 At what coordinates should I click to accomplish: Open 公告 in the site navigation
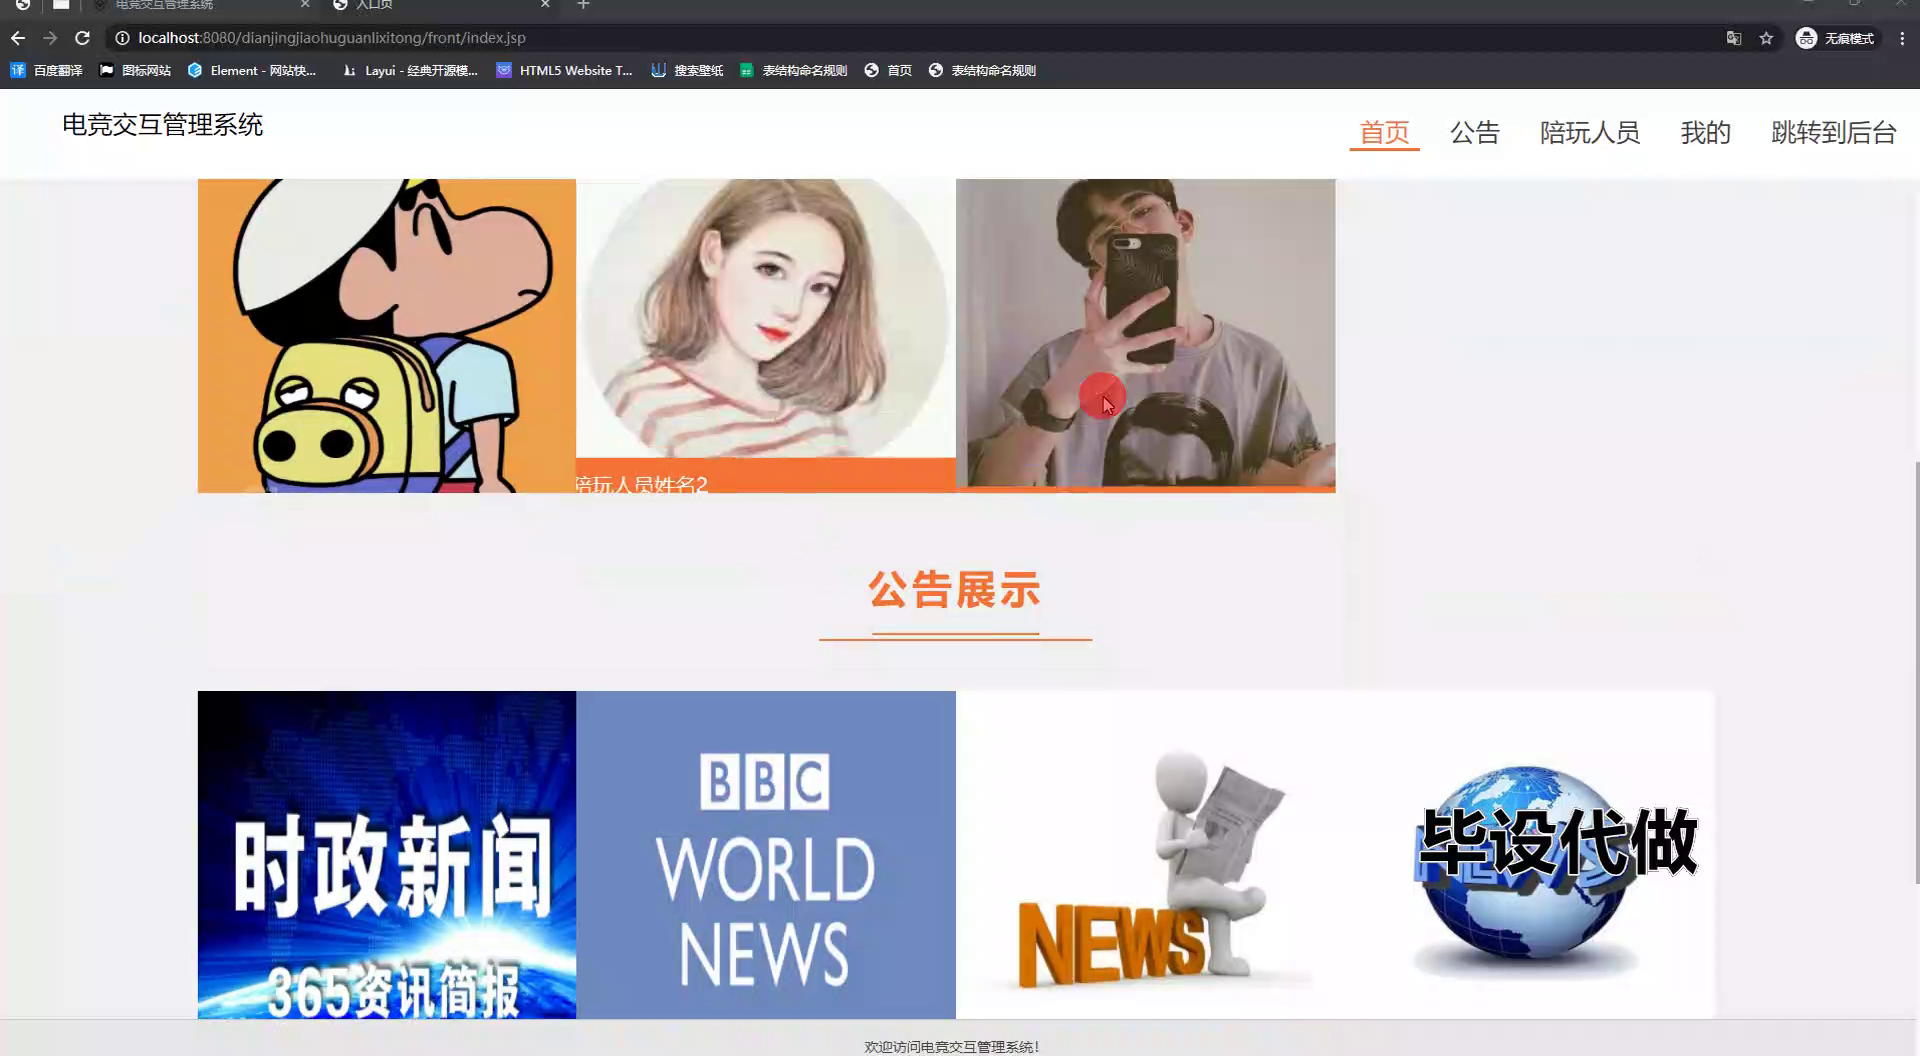coord(1475,132)
